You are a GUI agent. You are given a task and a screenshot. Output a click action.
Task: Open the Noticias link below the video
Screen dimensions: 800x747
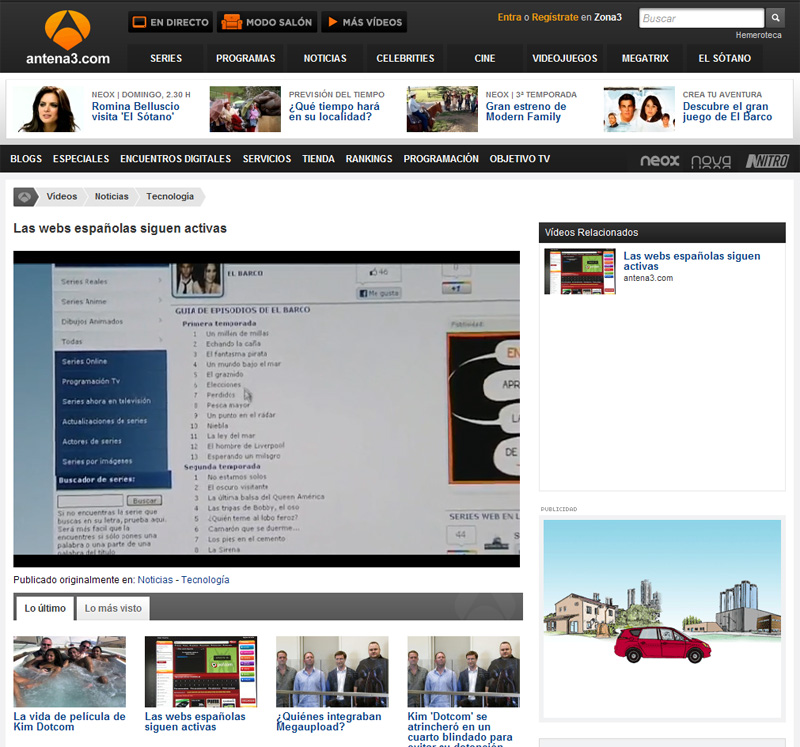155,580
